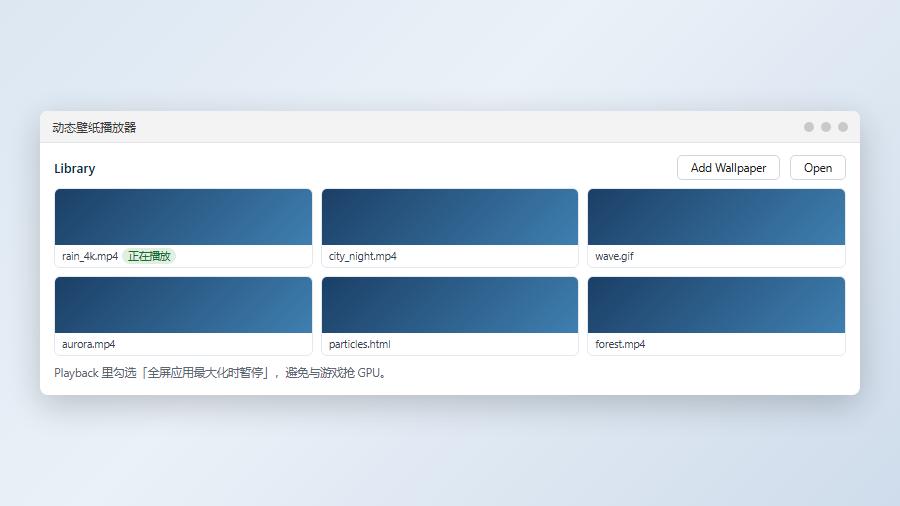Click the city_night.mp4 file name

click(x=363, y=256)
